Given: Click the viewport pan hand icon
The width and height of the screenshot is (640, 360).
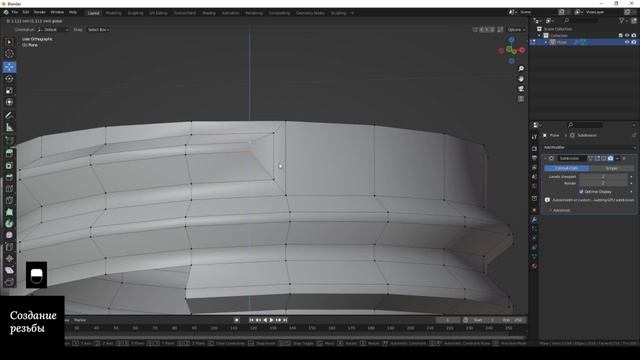Looking at the screenshot, I should [521, 79].
